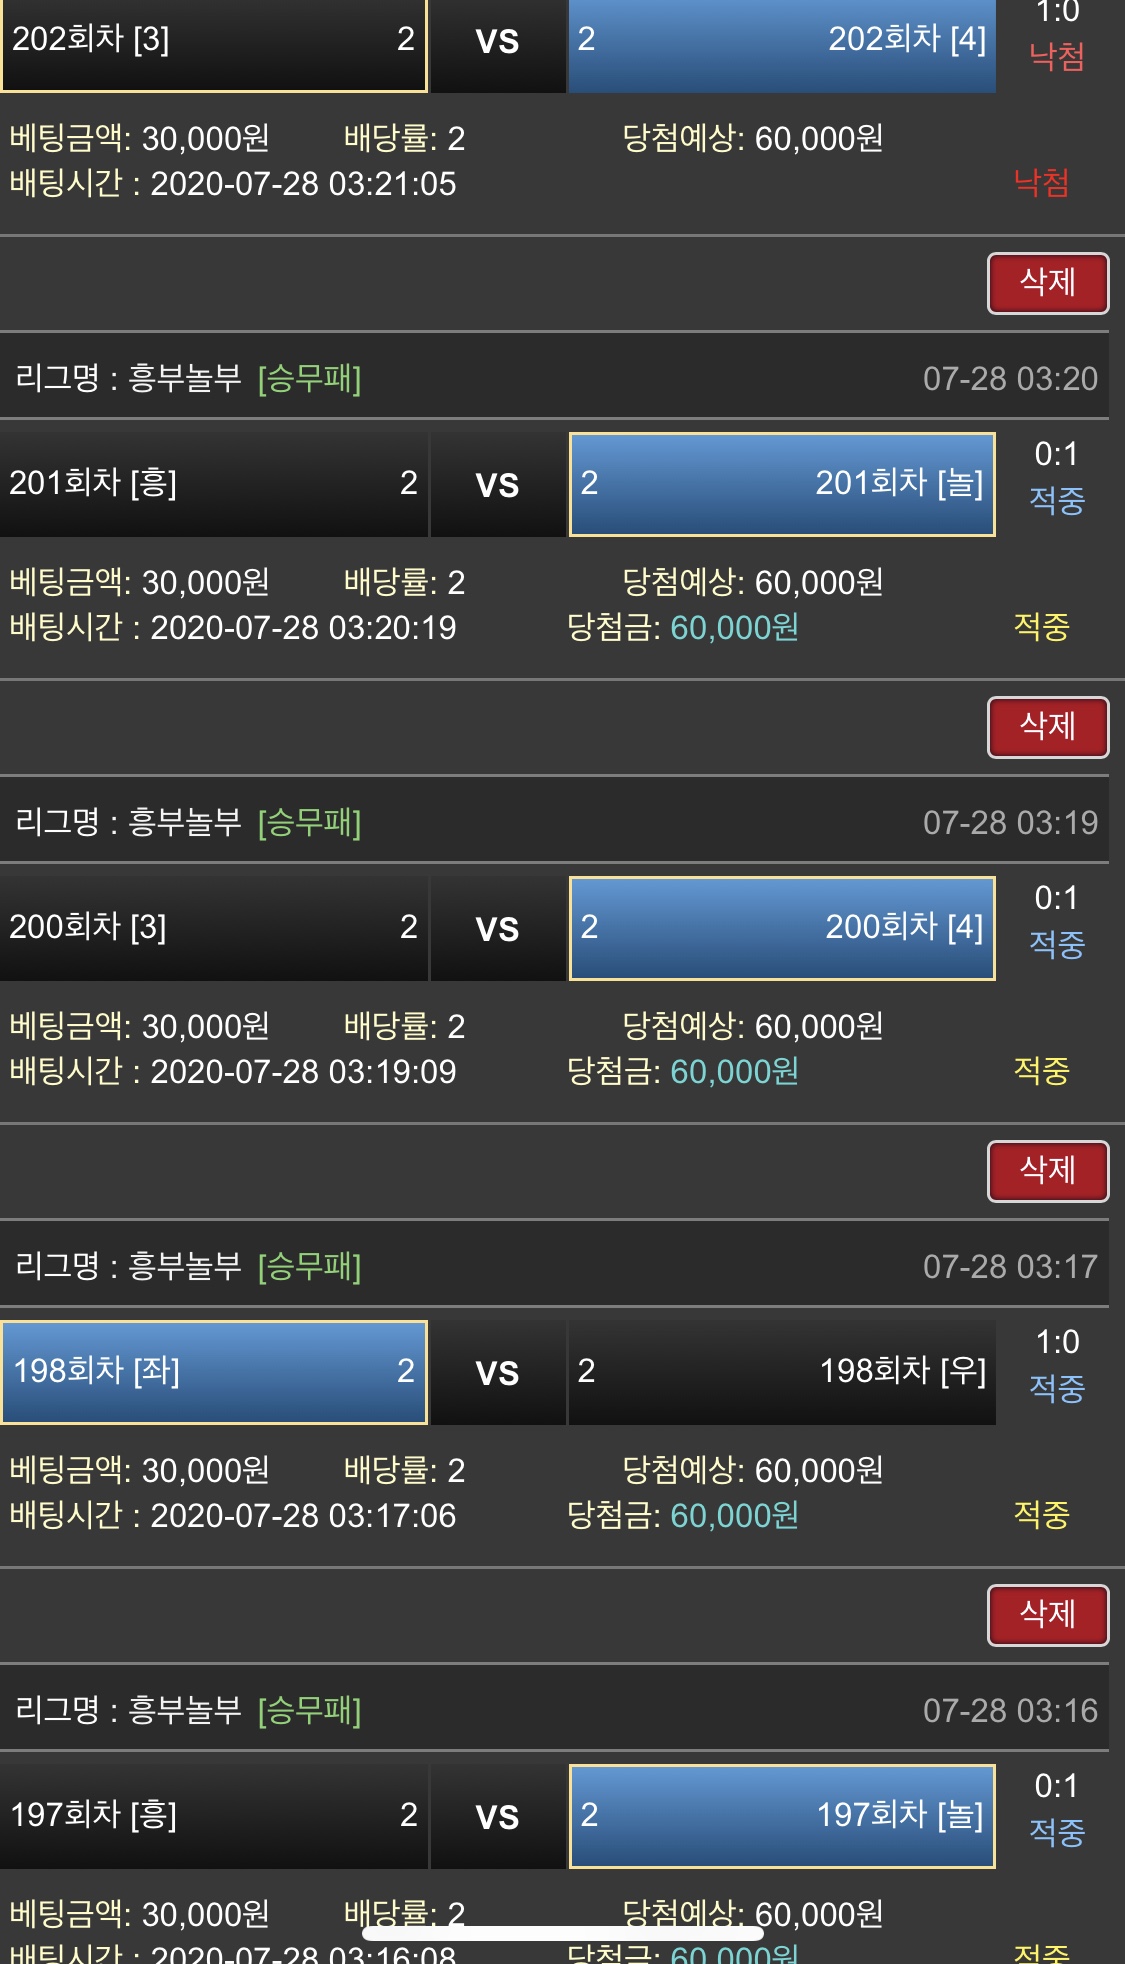Image resolution: width=1125 pixels, height=1964 pixels.
Task: Choose the 197회차 [흥] box
Action: [213, 1816]
